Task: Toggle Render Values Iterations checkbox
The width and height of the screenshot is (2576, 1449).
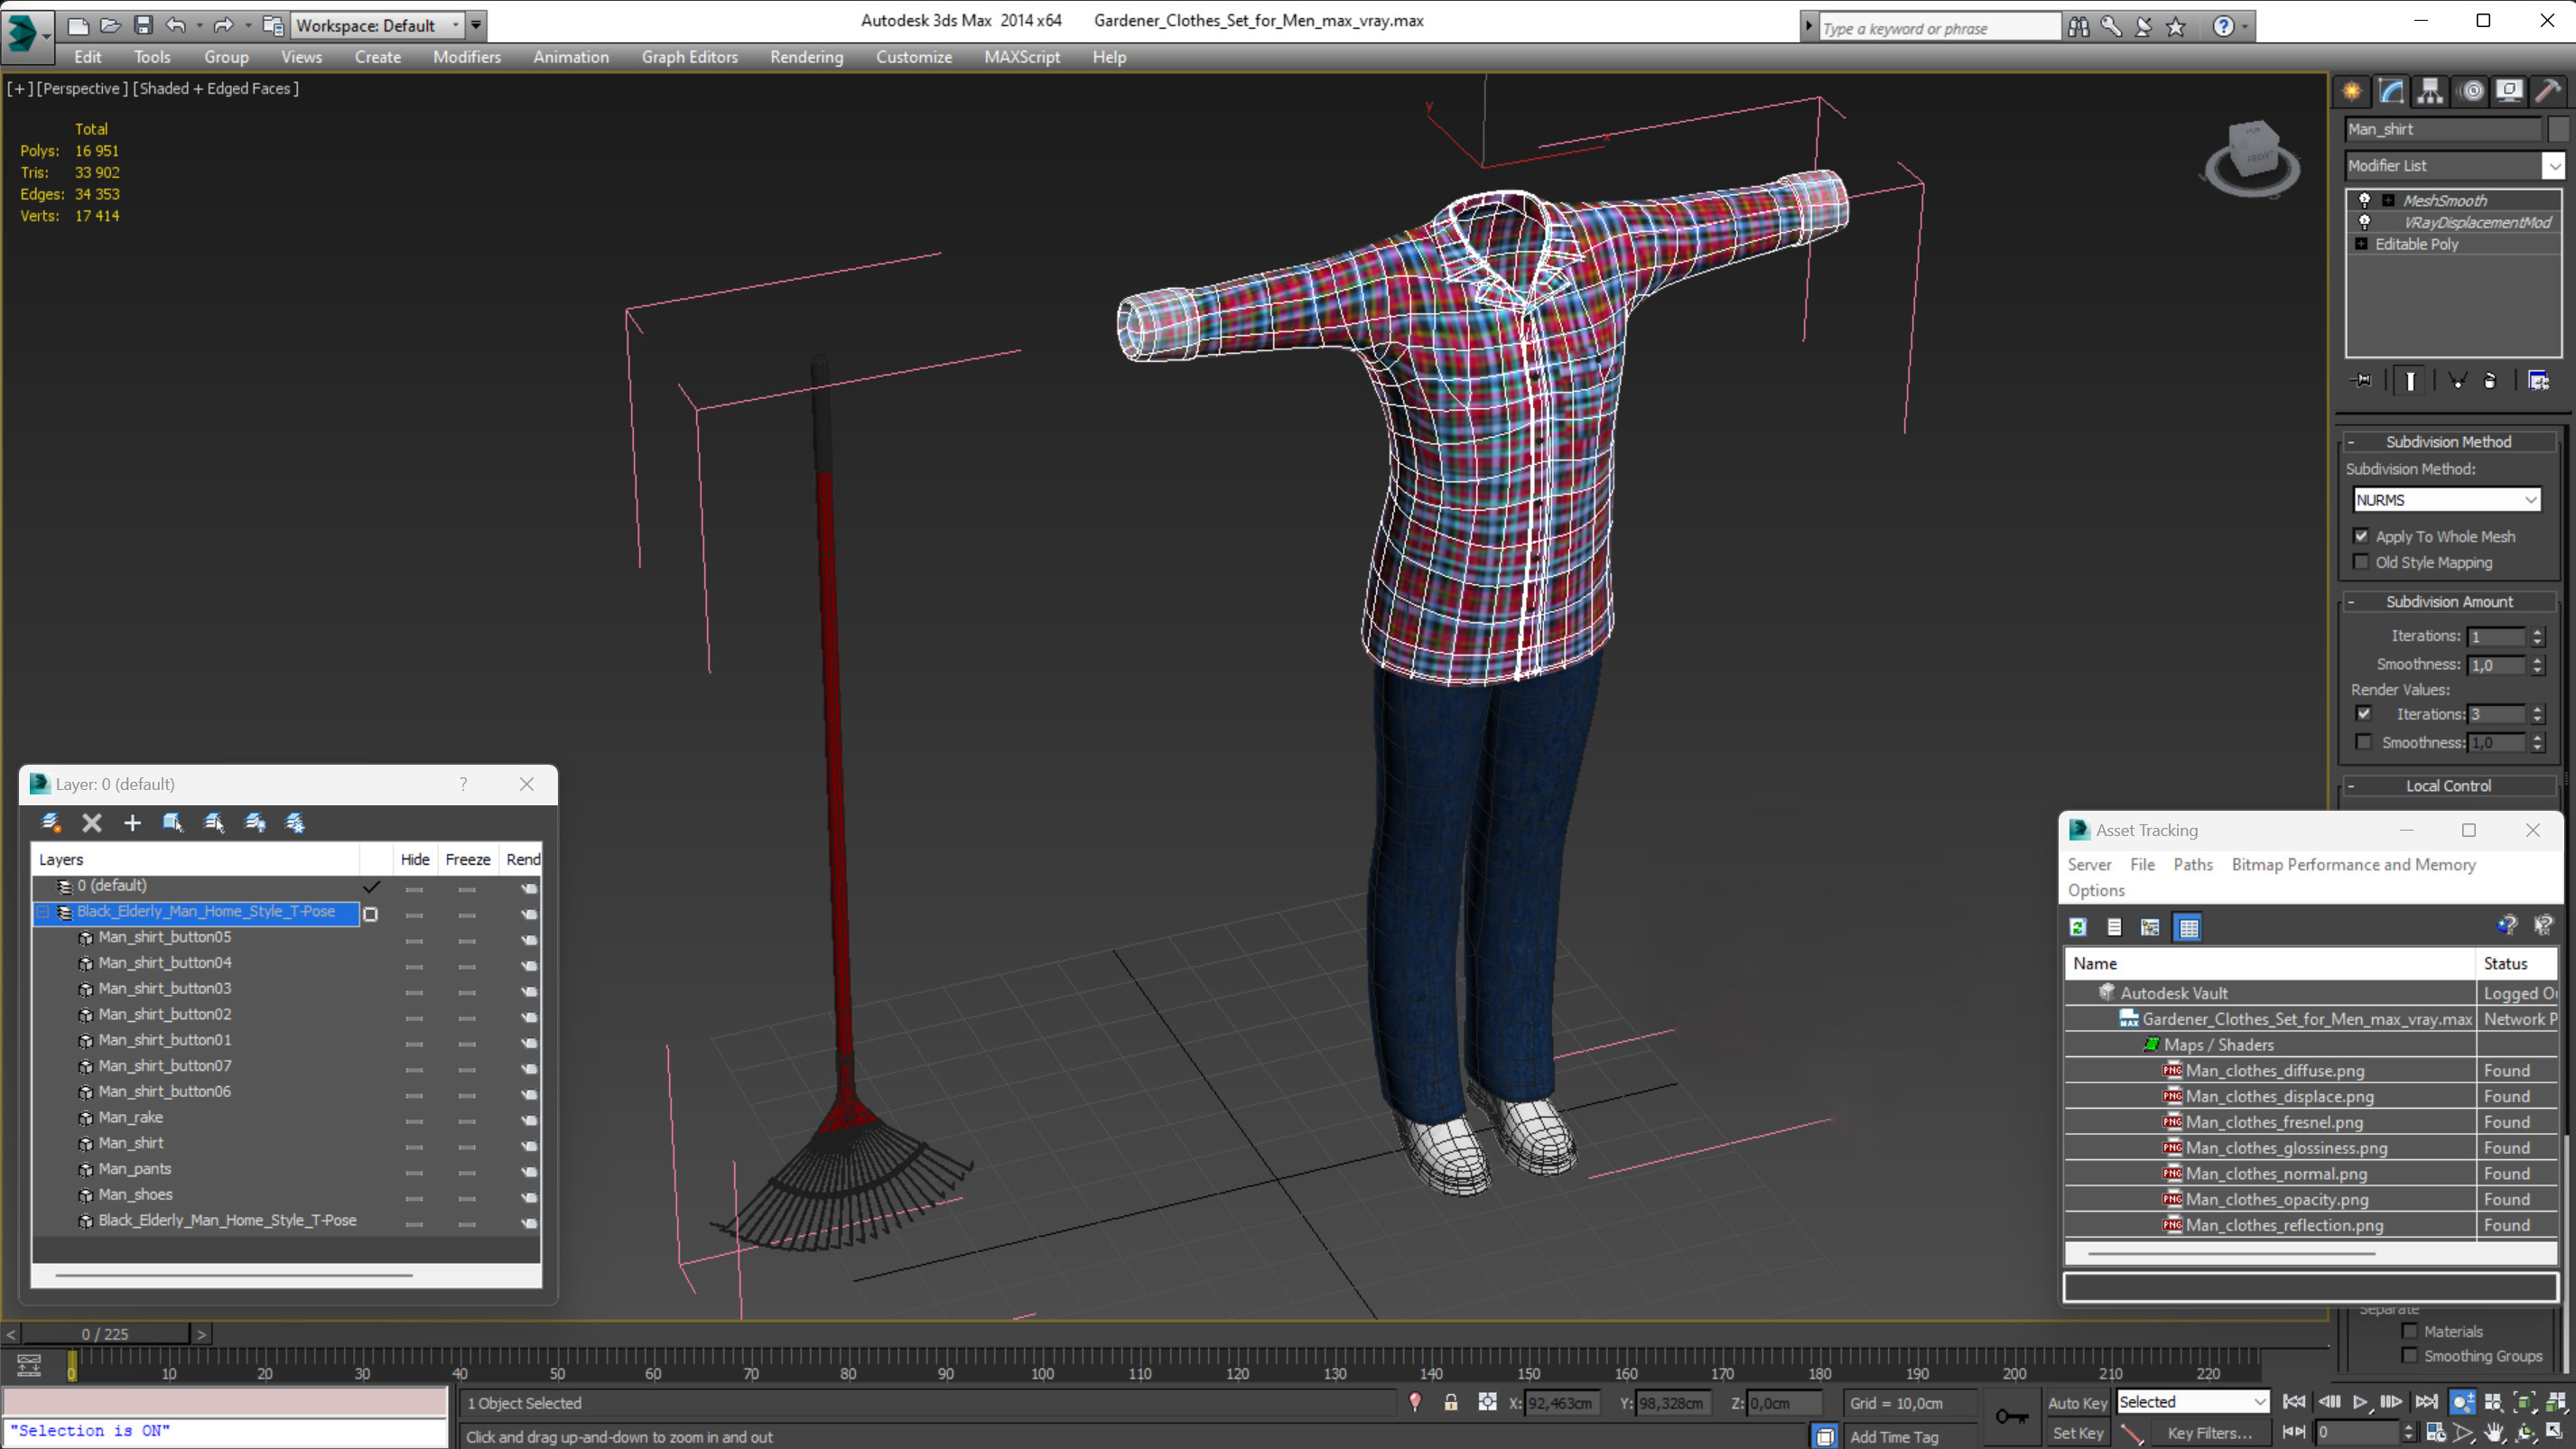Action: click(2363, 714)
